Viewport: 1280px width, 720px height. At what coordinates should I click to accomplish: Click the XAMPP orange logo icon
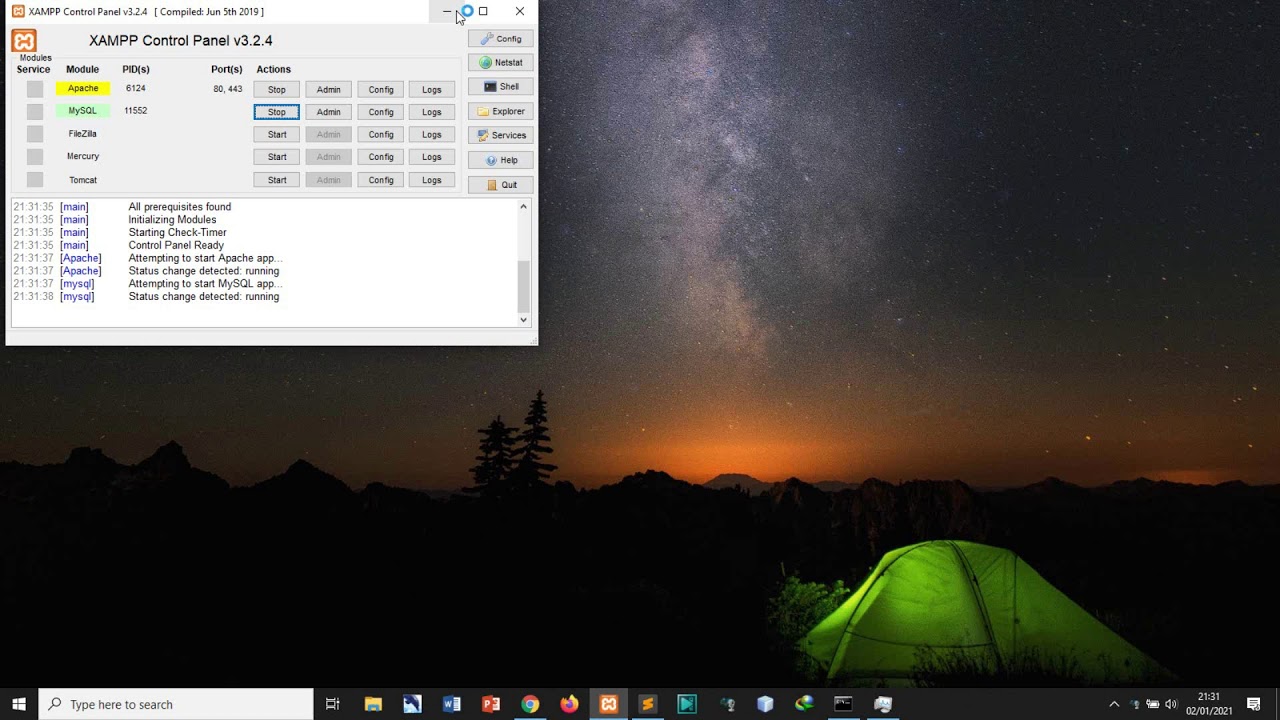click(x=24, y=41)
